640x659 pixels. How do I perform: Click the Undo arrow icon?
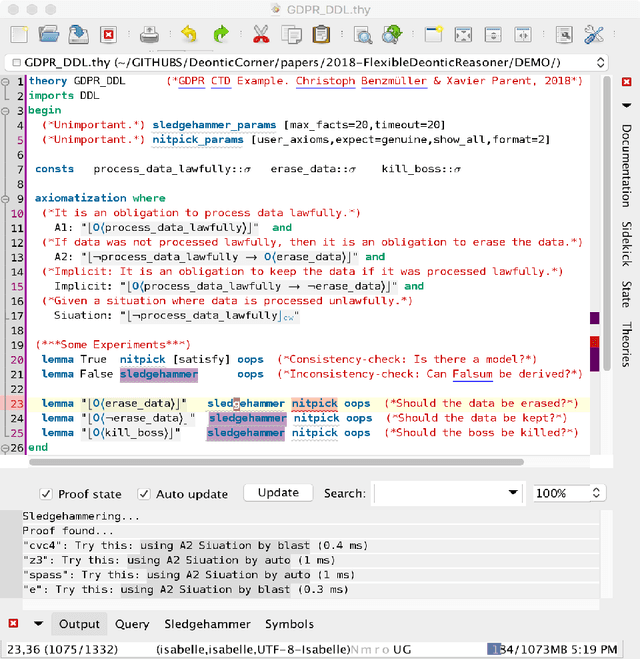coord(191,35)
